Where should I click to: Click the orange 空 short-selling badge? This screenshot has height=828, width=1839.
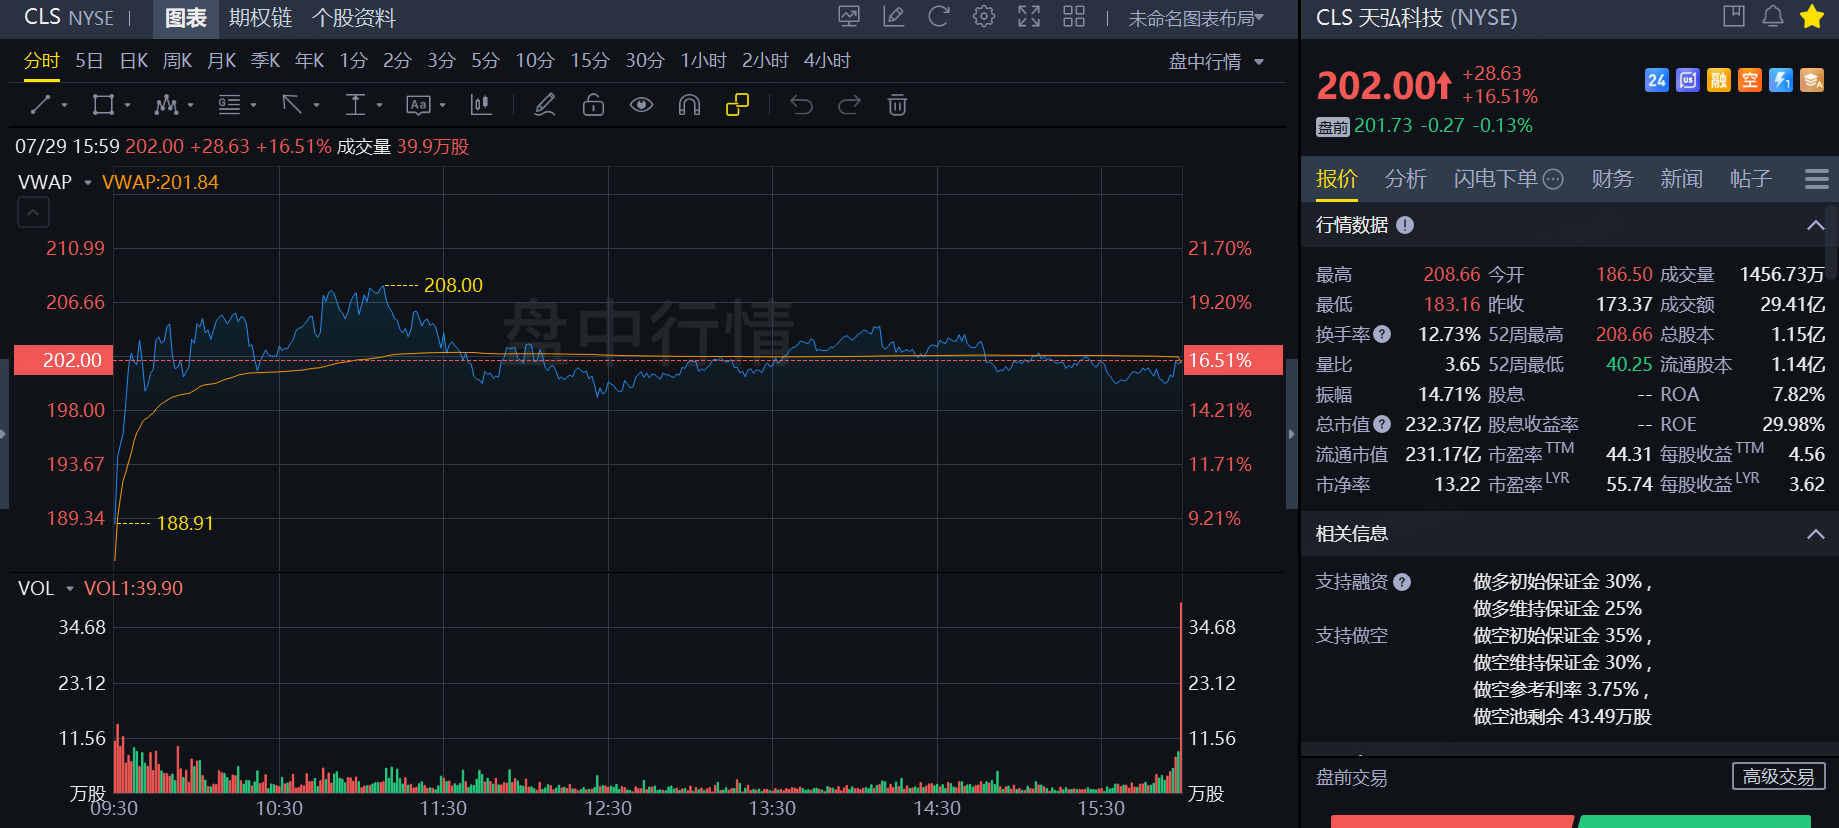(1750, 80)
